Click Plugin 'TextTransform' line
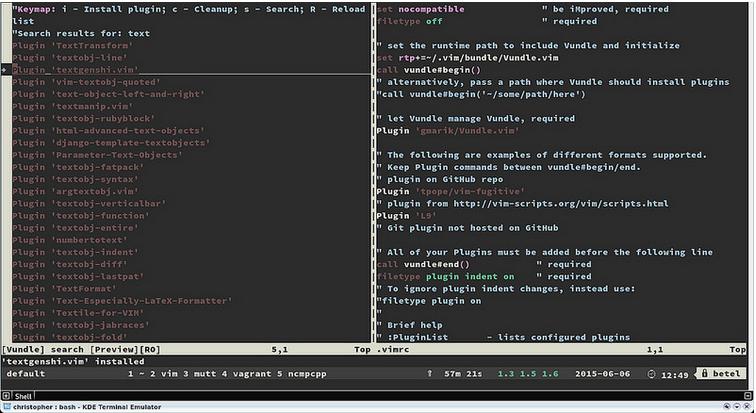The image size is (756, 413). click(x=72, y=46)
